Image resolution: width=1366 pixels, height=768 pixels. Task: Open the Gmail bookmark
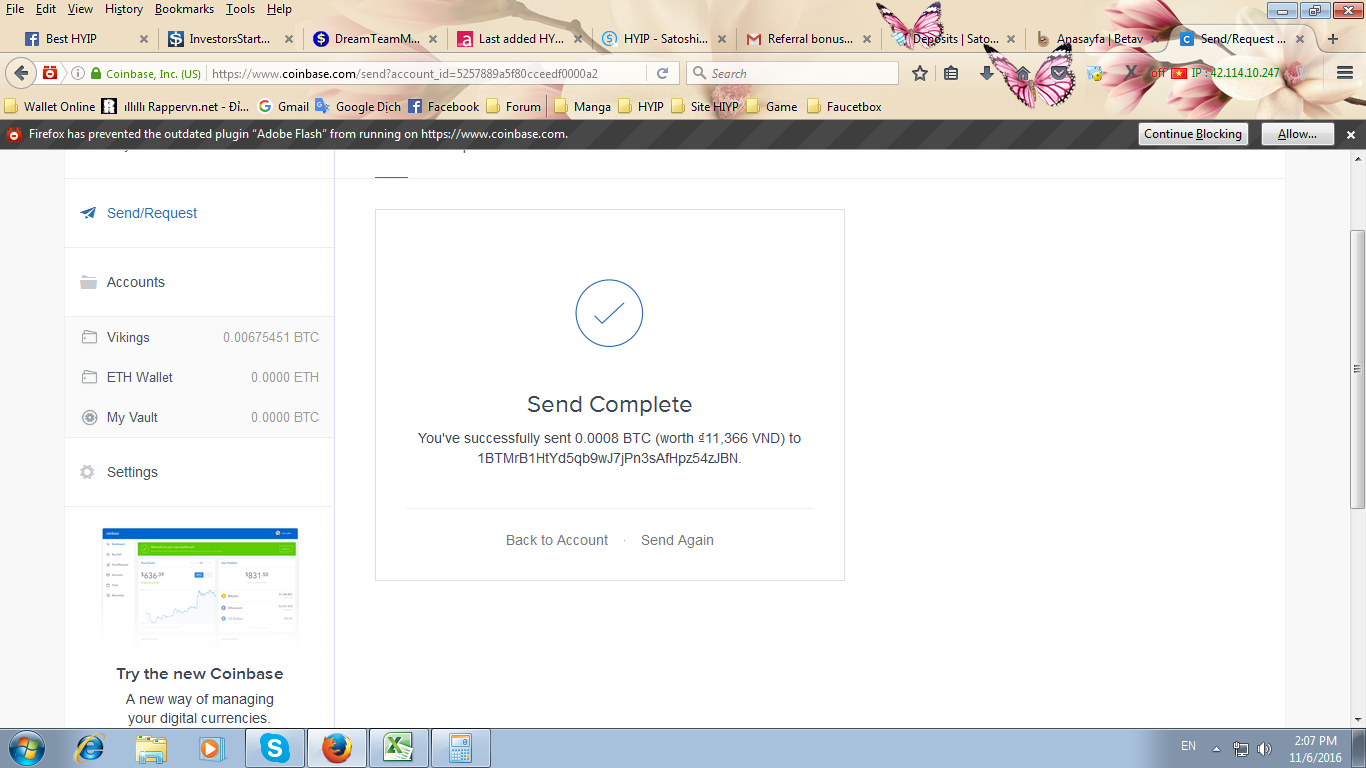coord(284,106)
